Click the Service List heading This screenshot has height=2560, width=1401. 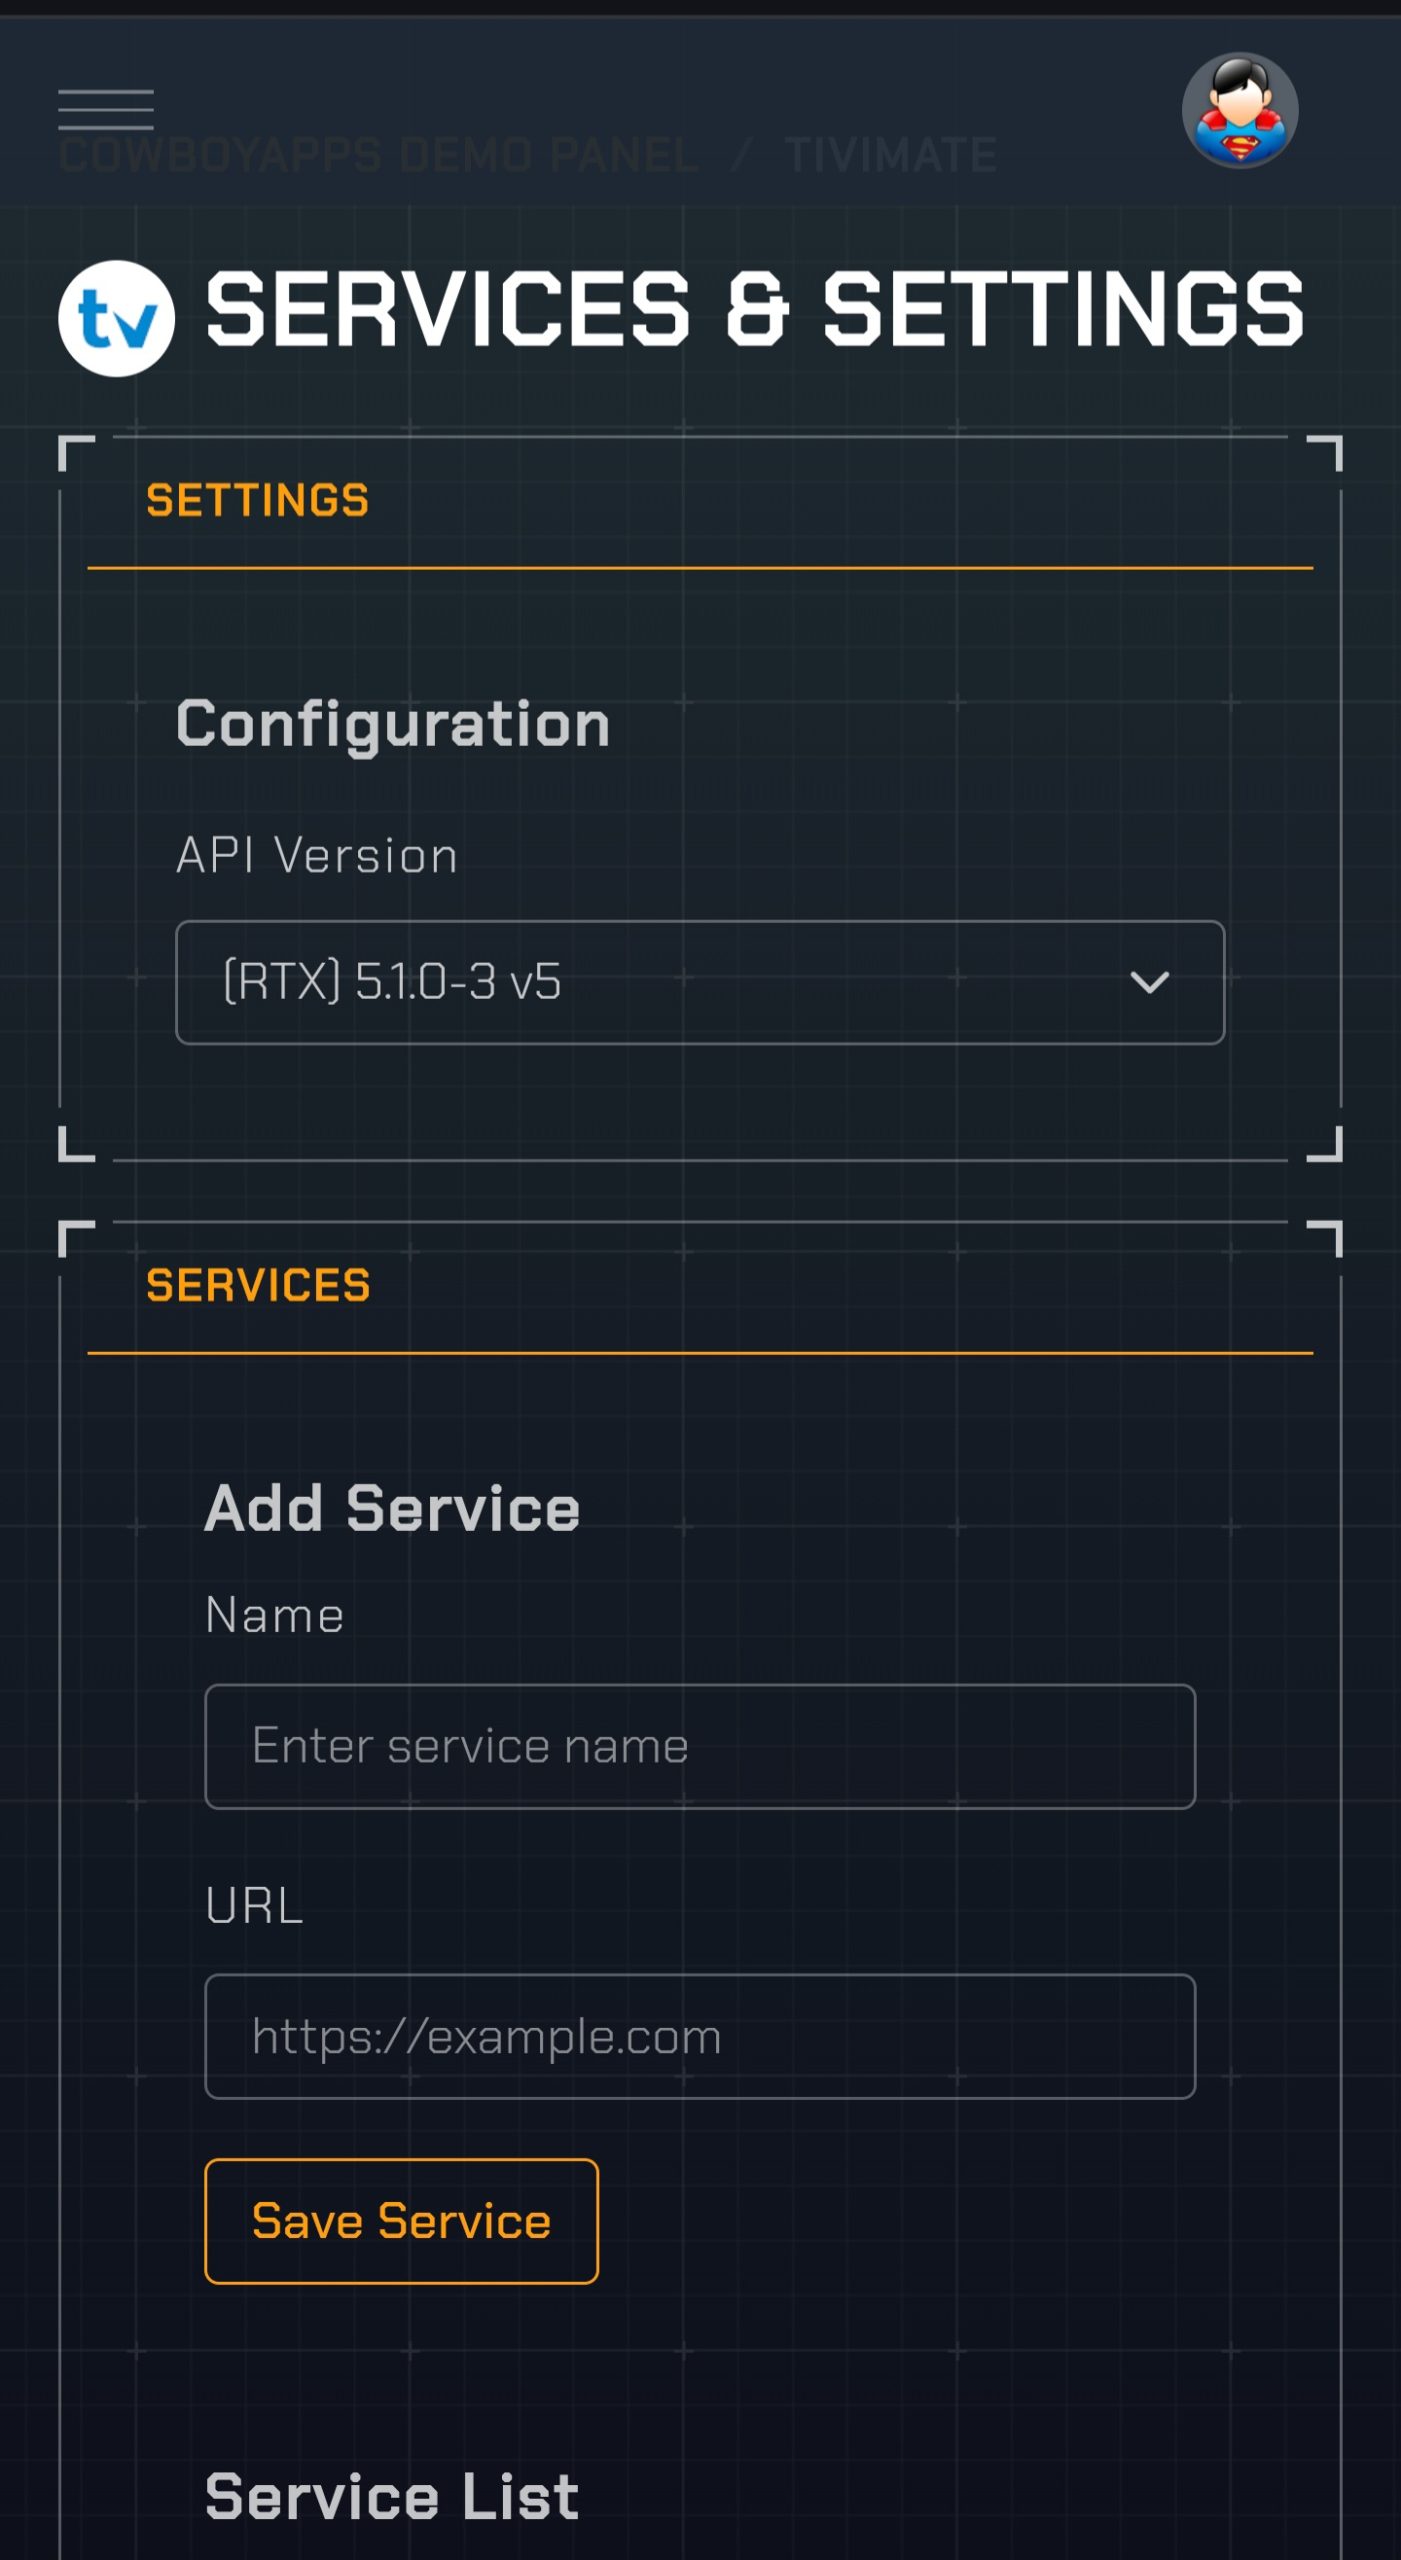[x=392, y=2496]
